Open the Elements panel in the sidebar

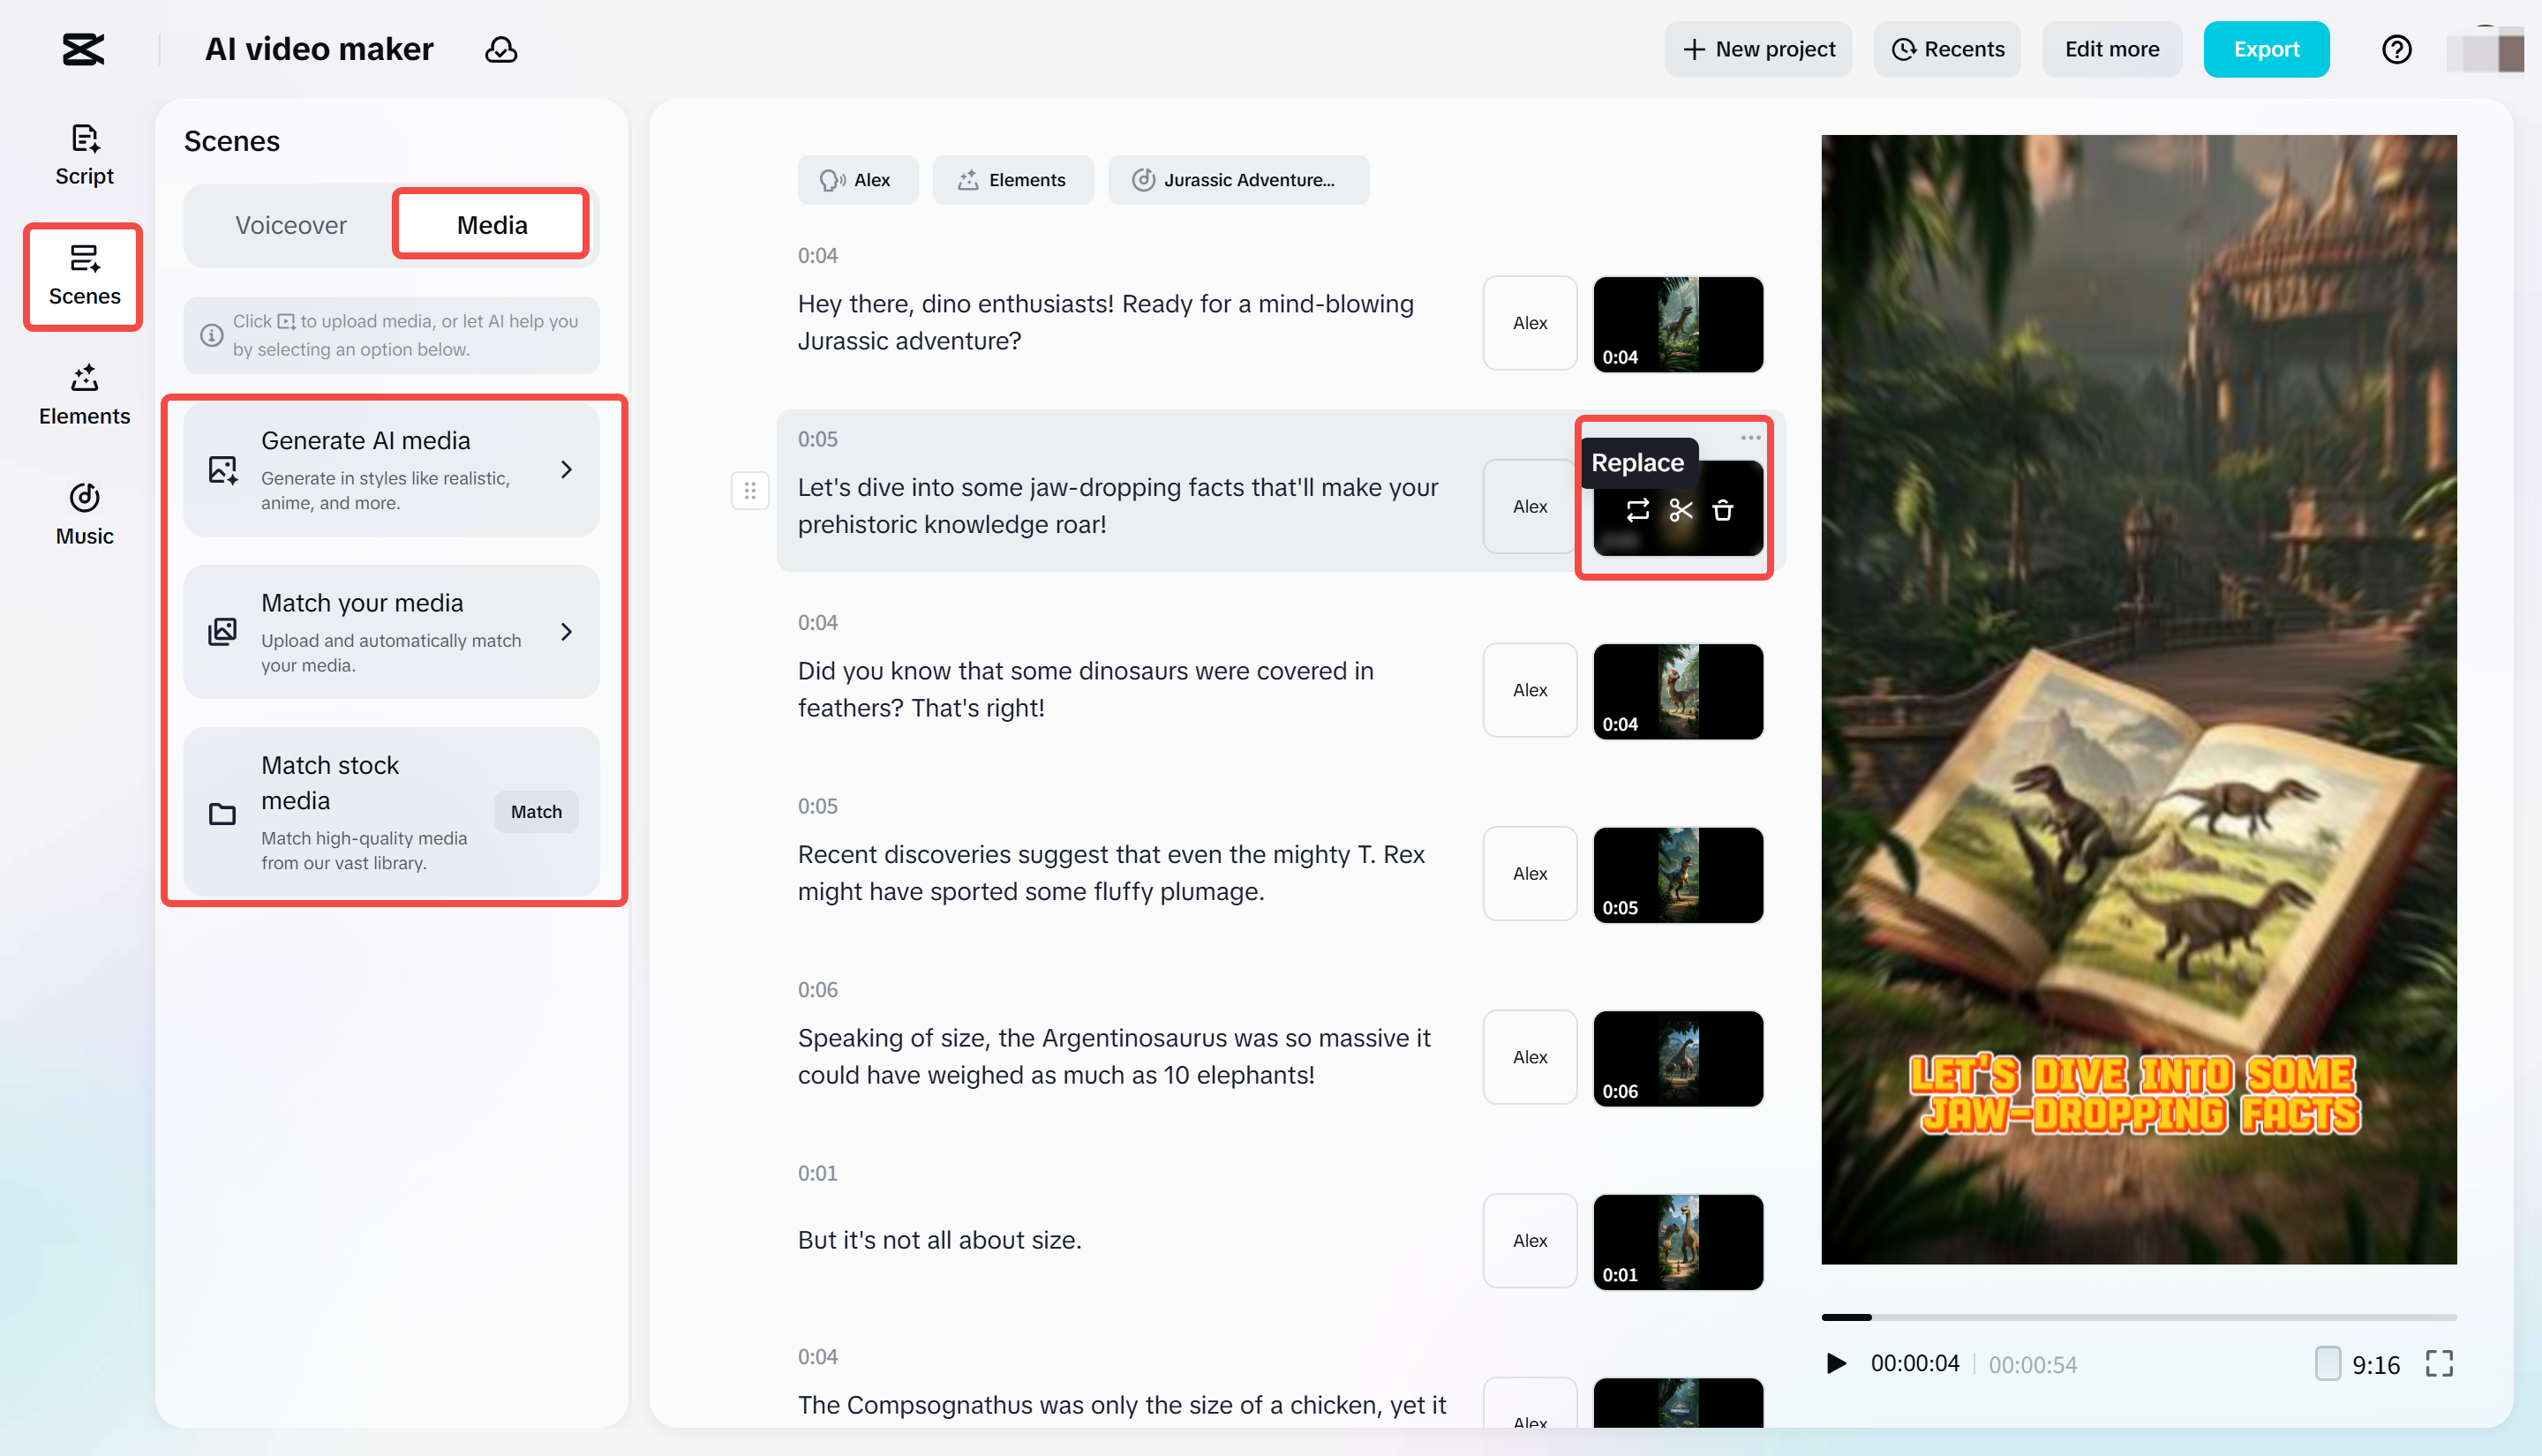point(84,395)
